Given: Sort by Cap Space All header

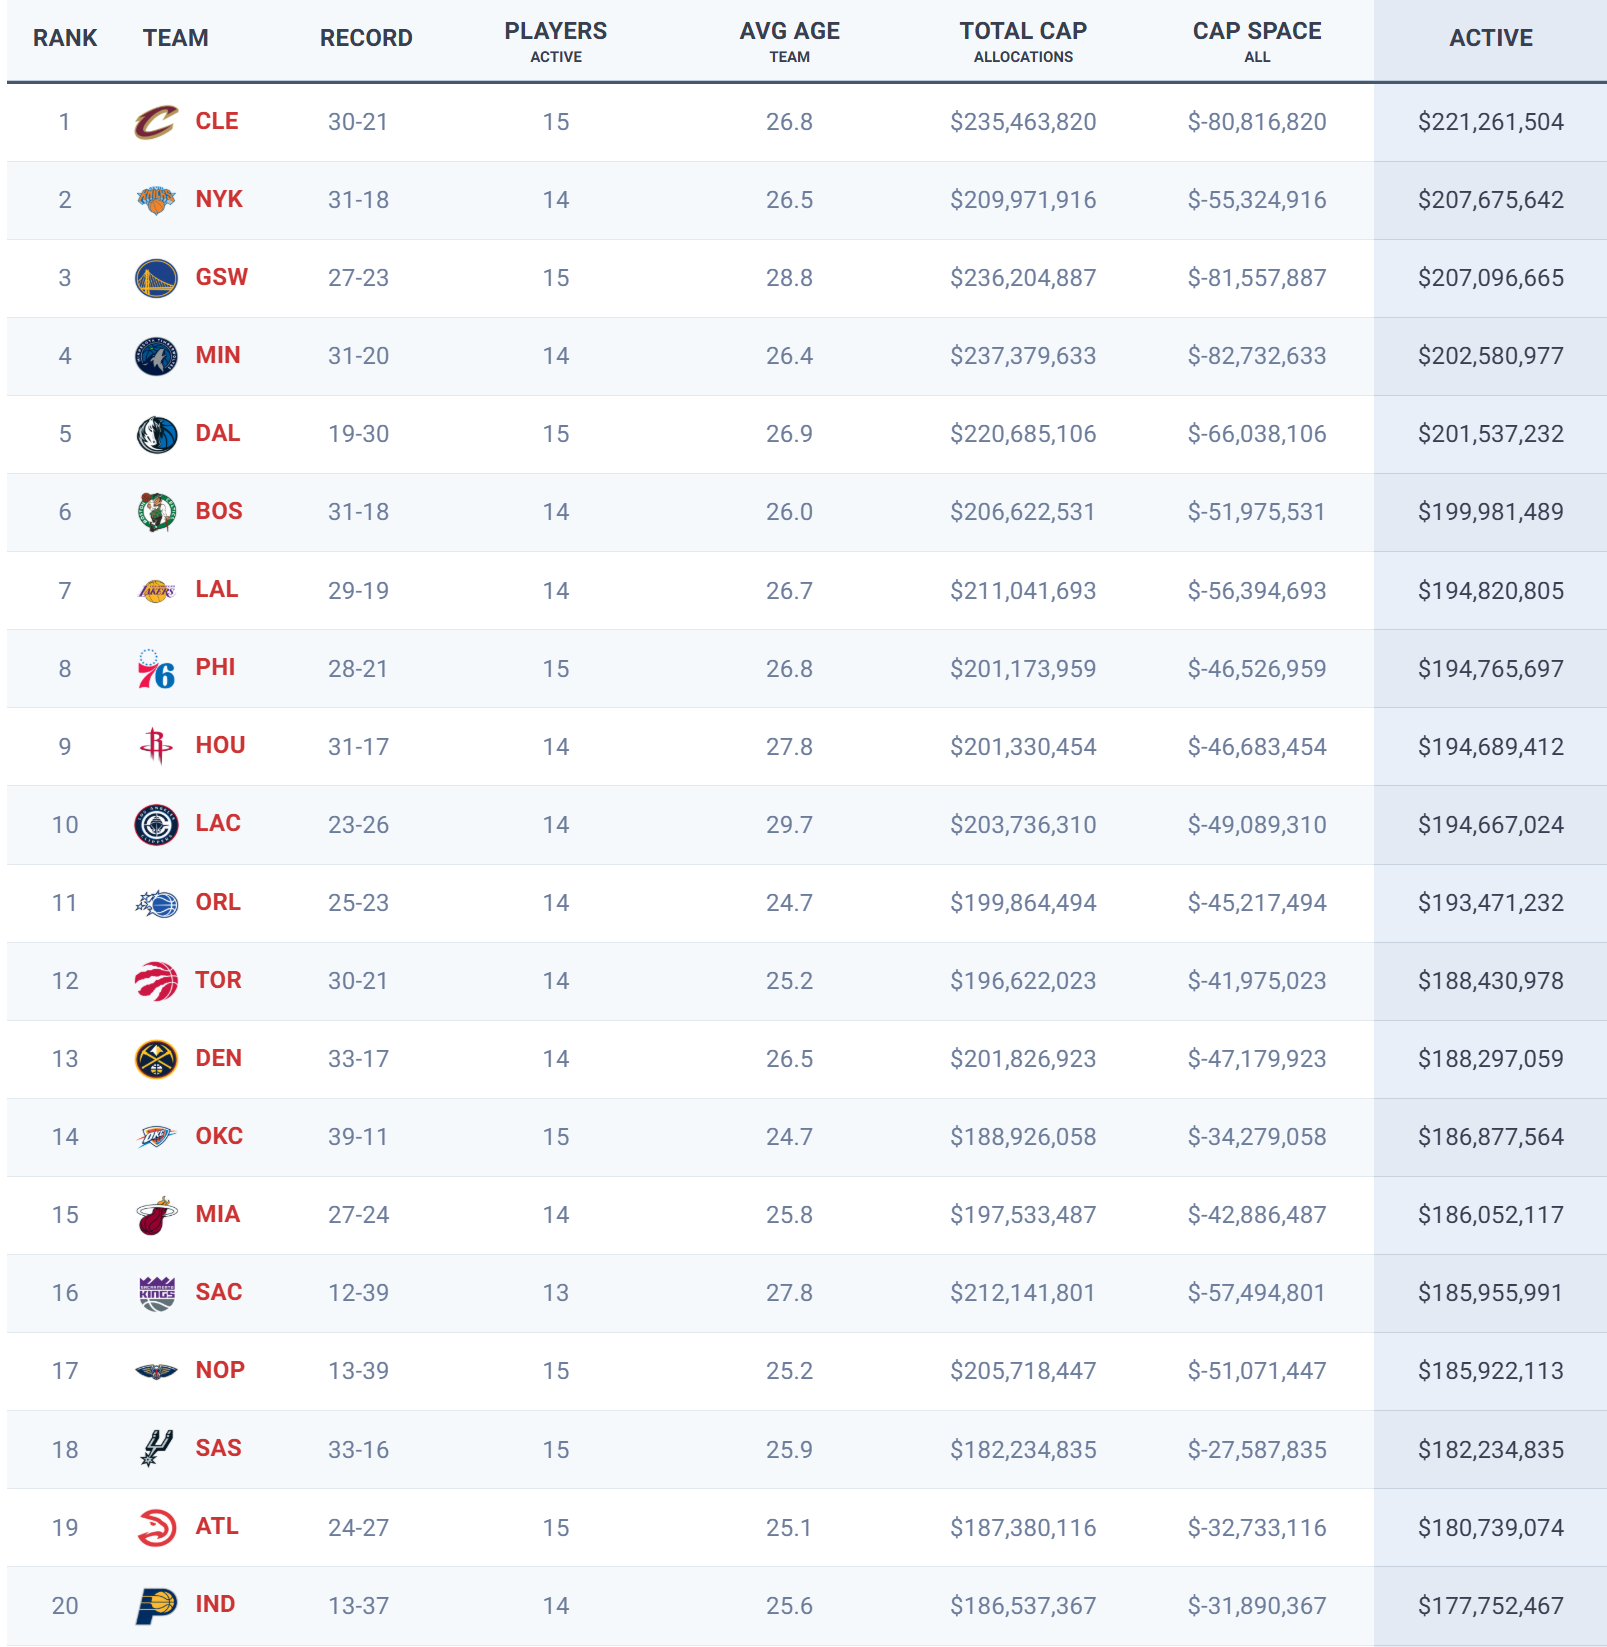Looking at the screenshot, I should click(1257, 41).
